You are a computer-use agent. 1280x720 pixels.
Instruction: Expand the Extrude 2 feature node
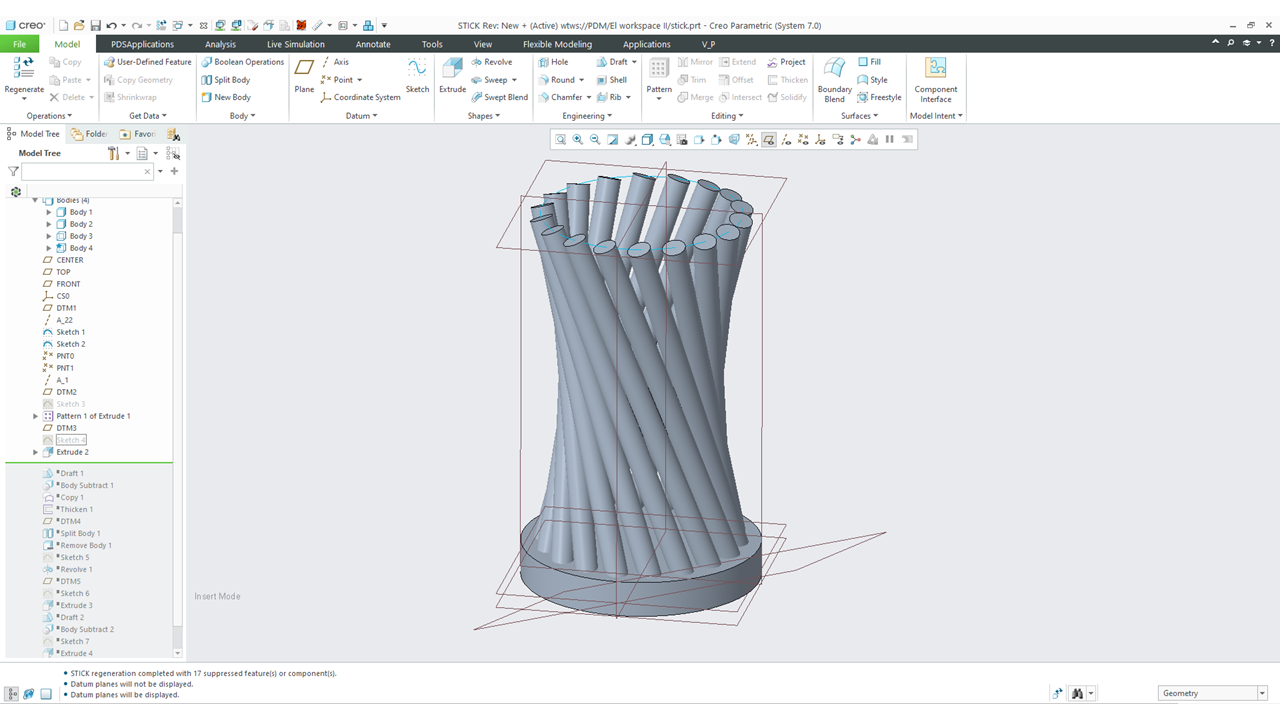pyautogui.click(x=36, y=452)
